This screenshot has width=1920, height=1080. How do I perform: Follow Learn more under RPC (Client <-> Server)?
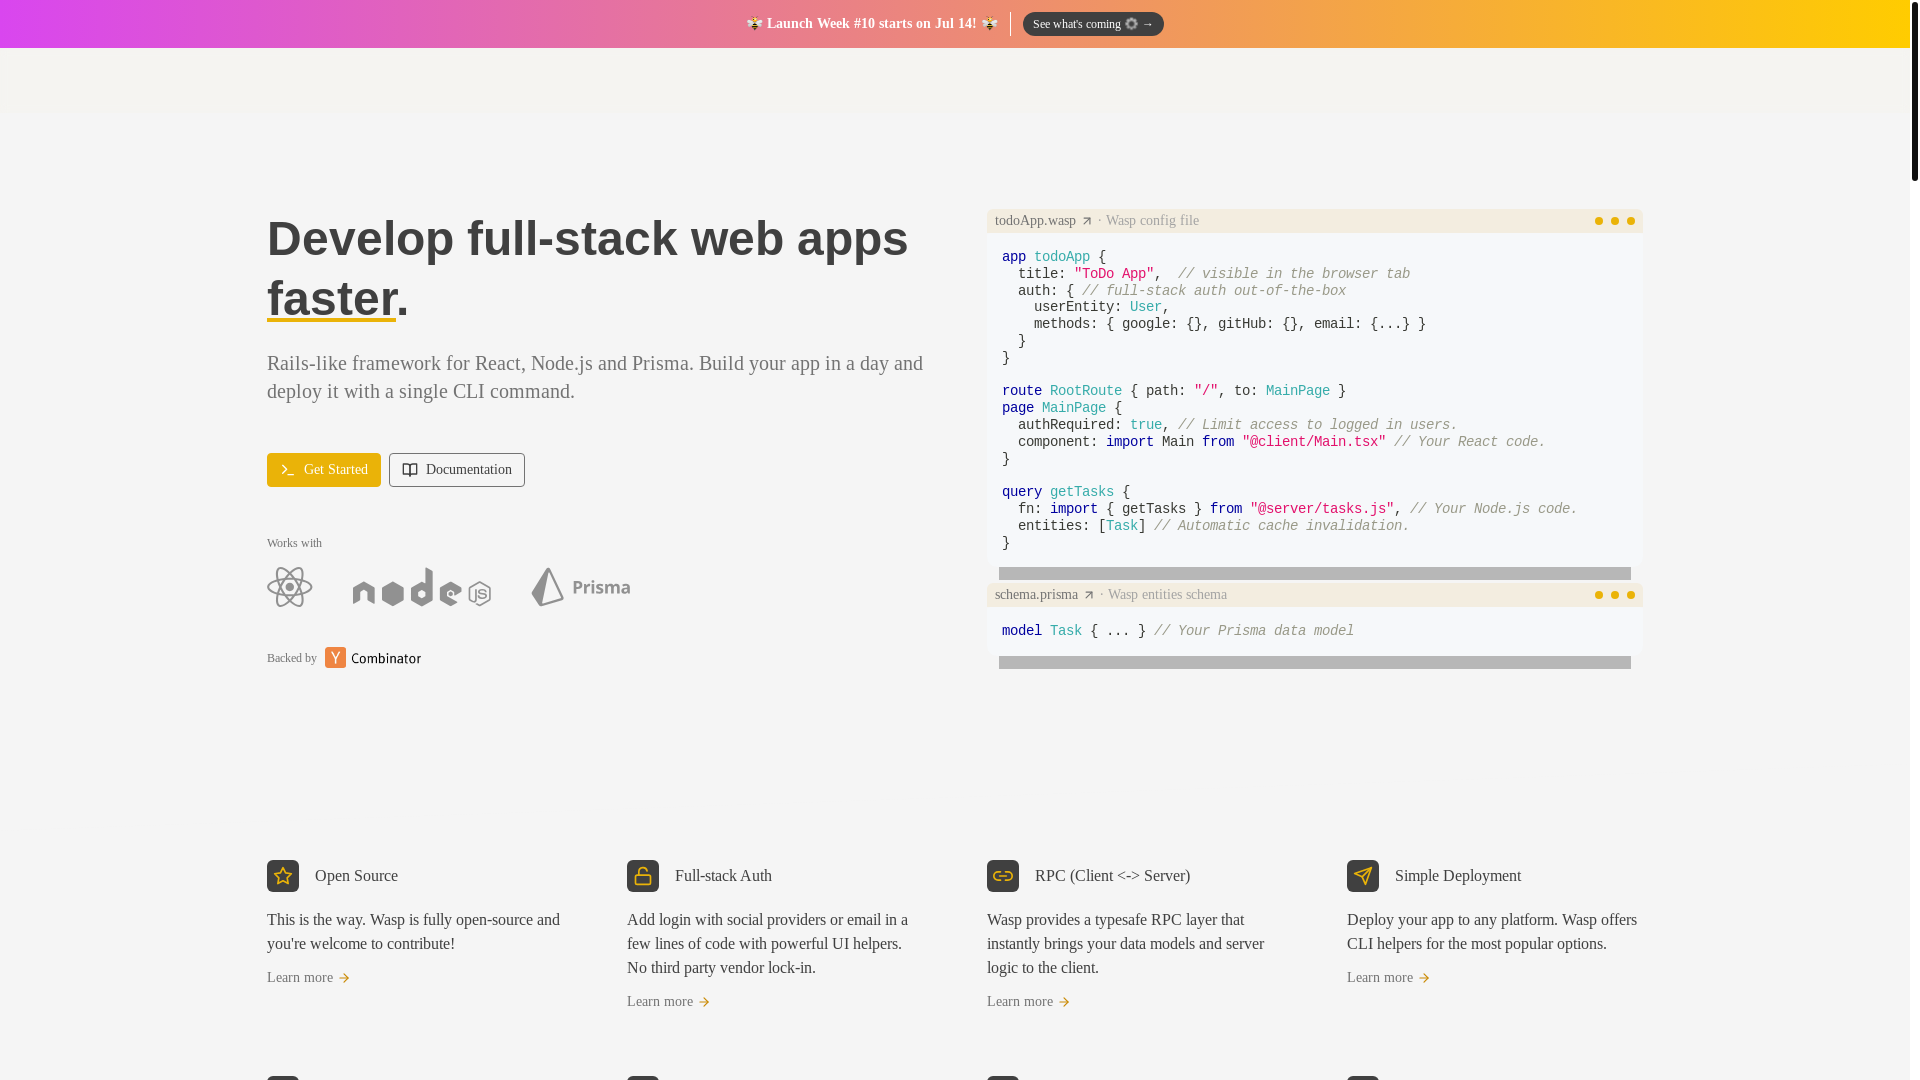[1029, 1002]
